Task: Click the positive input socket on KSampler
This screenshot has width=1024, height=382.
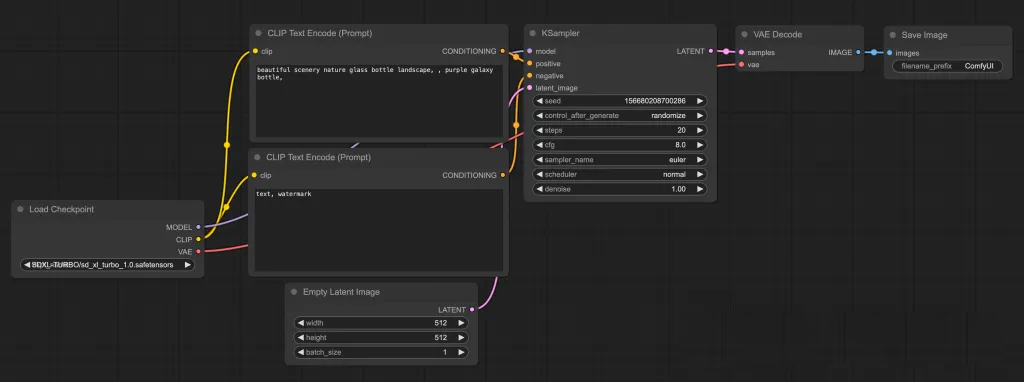Action: [530, 63]
